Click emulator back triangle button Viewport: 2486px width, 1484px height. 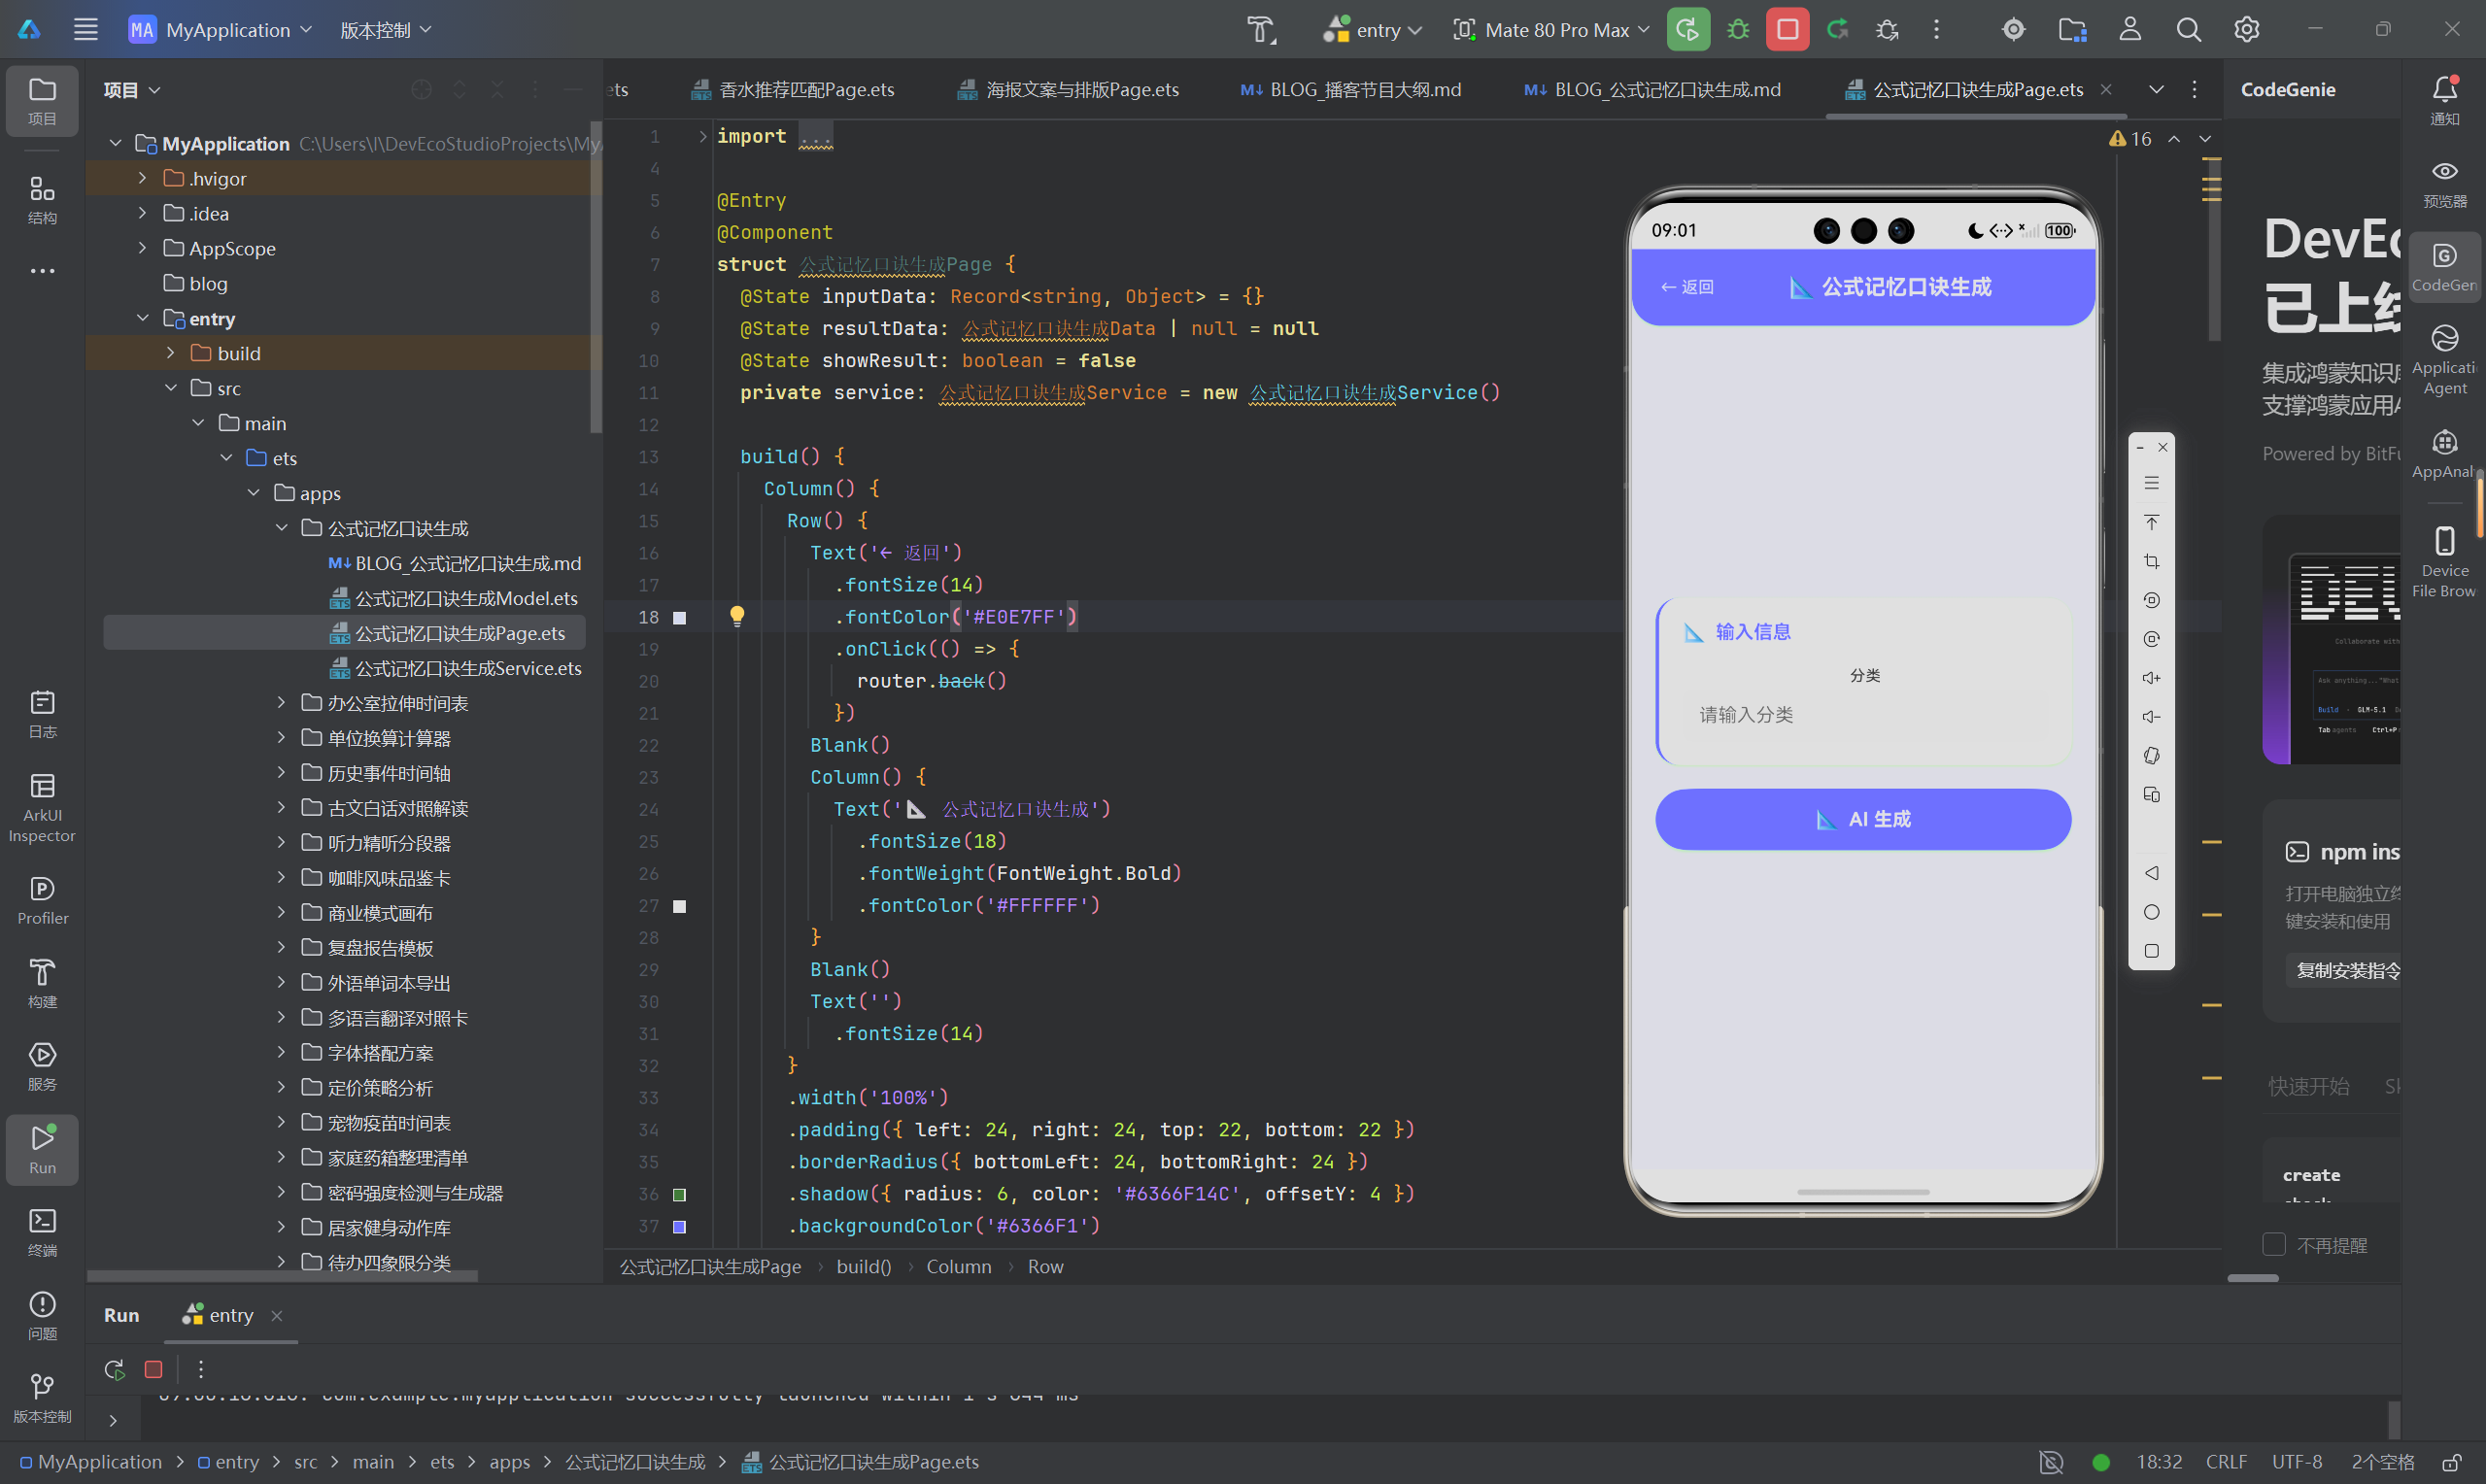2151,873
